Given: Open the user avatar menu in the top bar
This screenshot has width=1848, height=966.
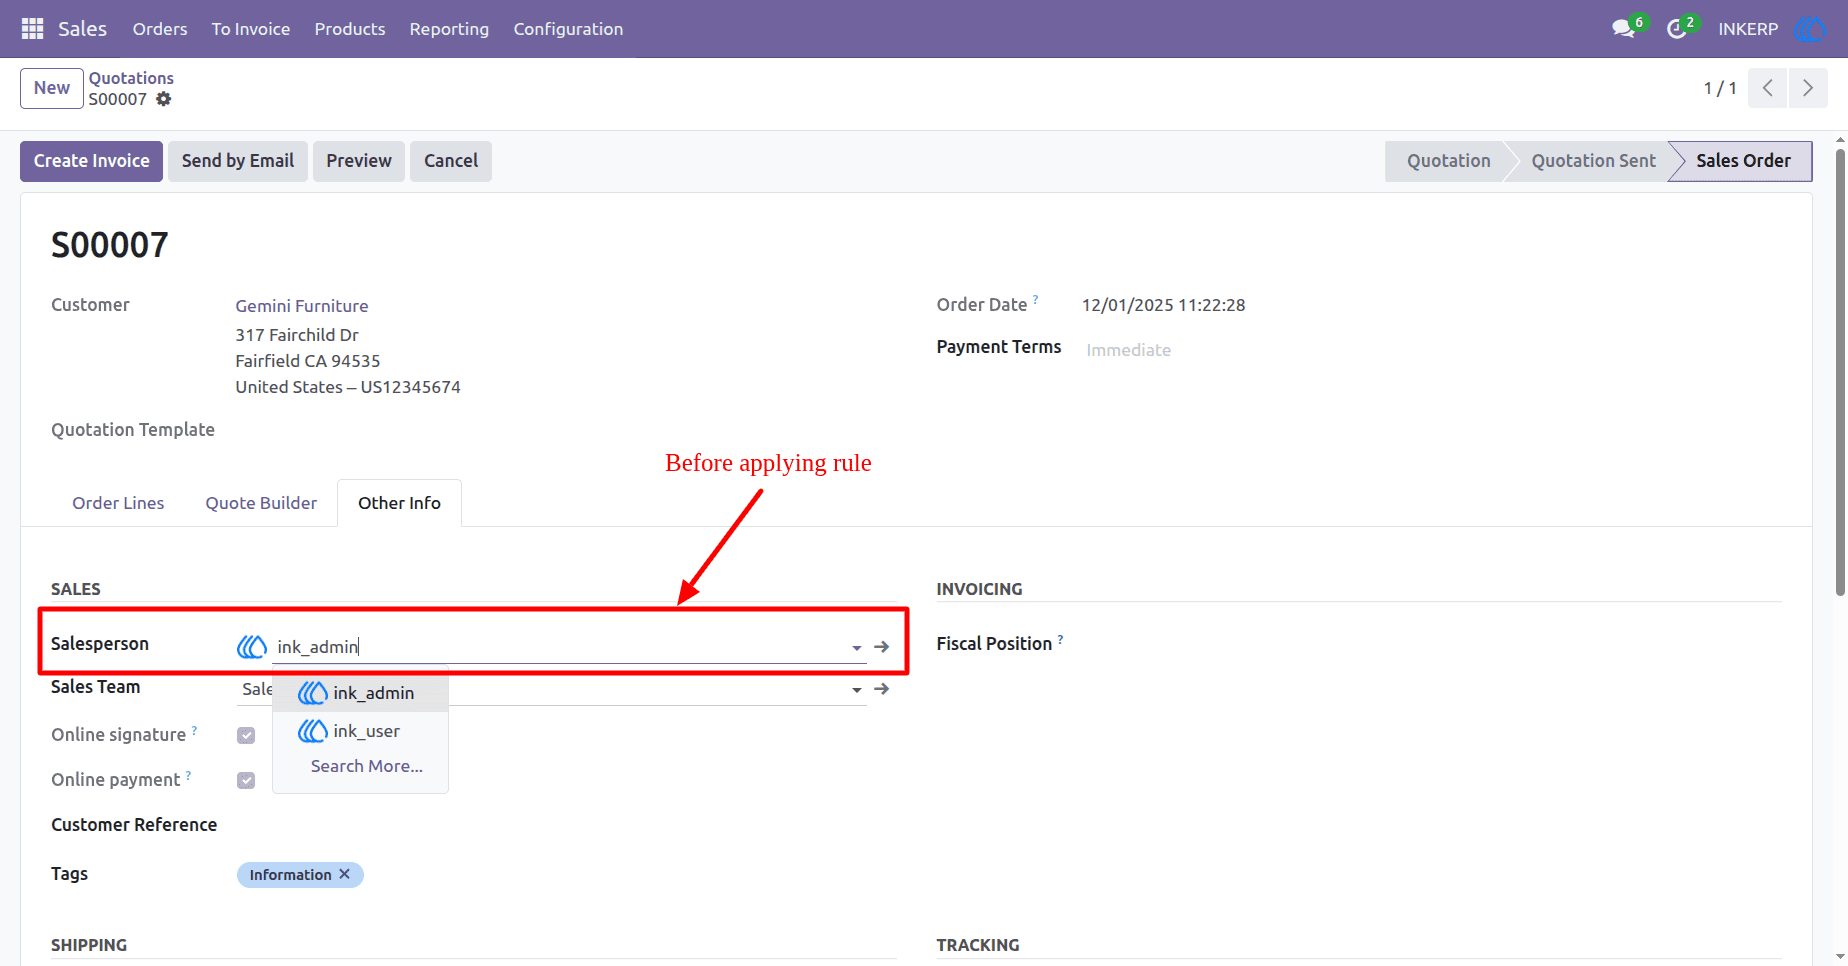Looking at the screenshot, I should tap(1809, 29).
